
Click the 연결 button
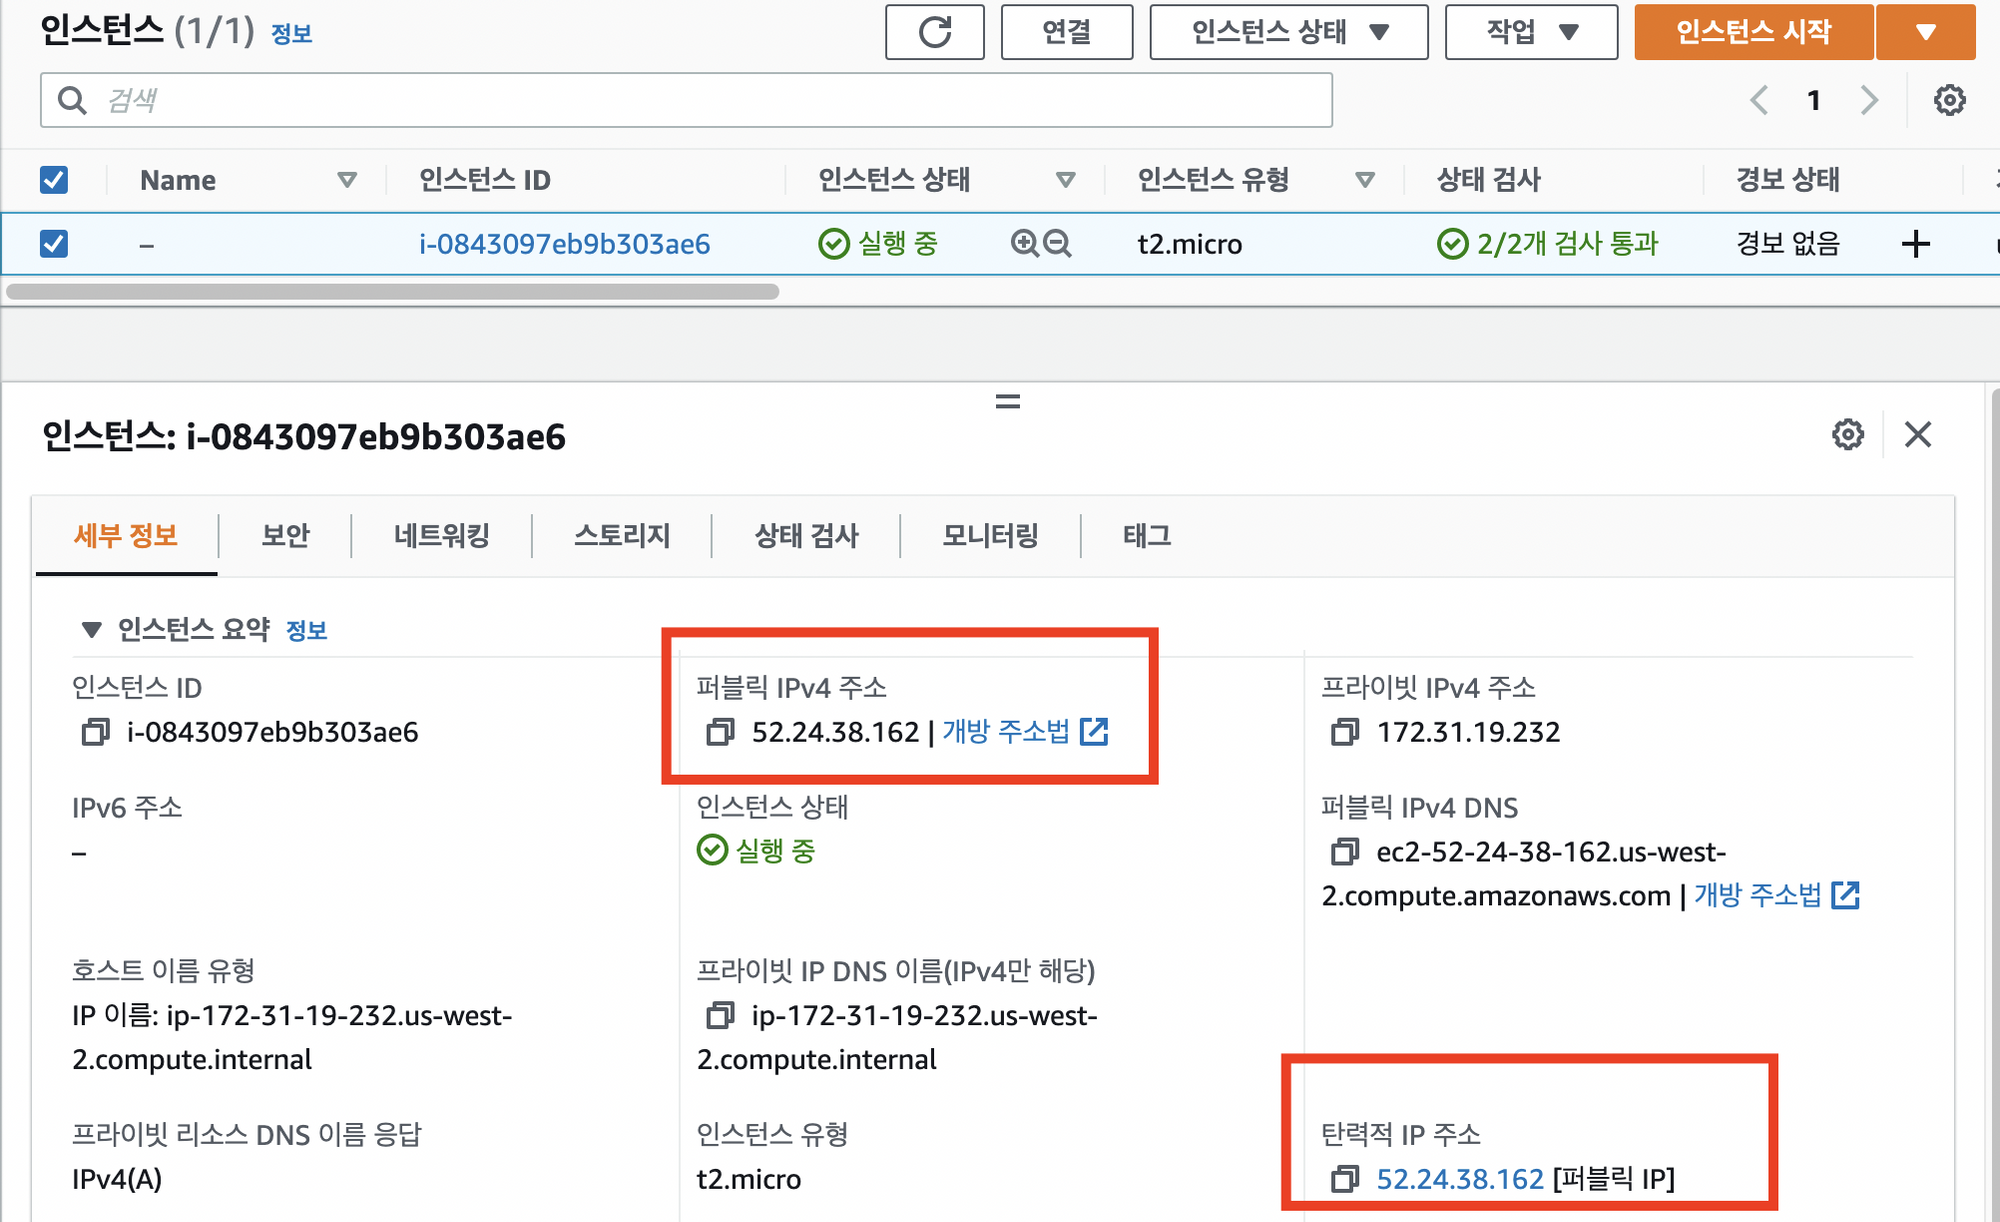pos(1066,32)
